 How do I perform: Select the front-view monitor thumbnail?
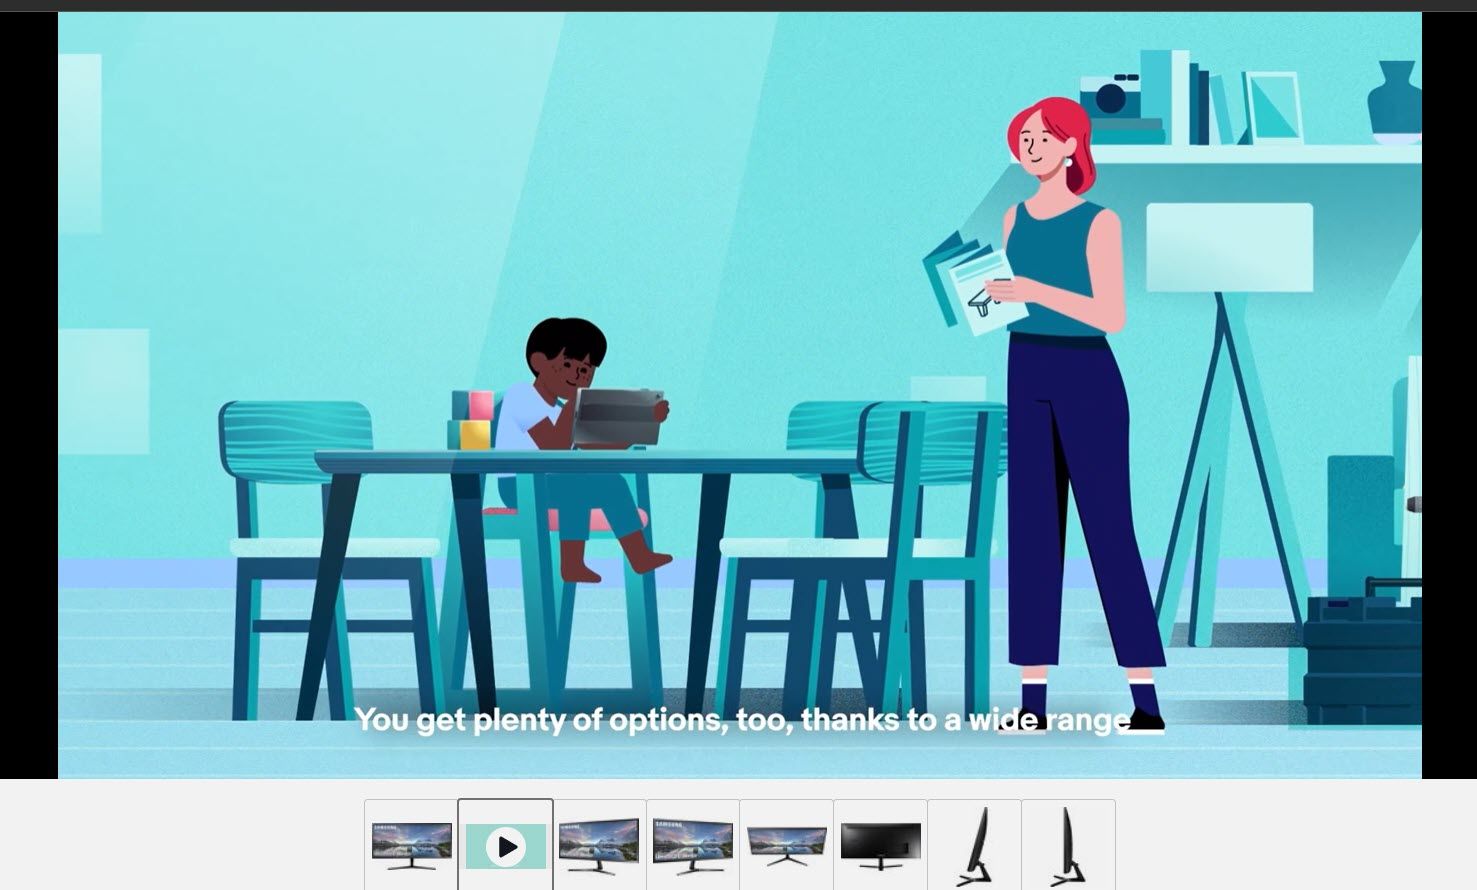coord(411,845)
